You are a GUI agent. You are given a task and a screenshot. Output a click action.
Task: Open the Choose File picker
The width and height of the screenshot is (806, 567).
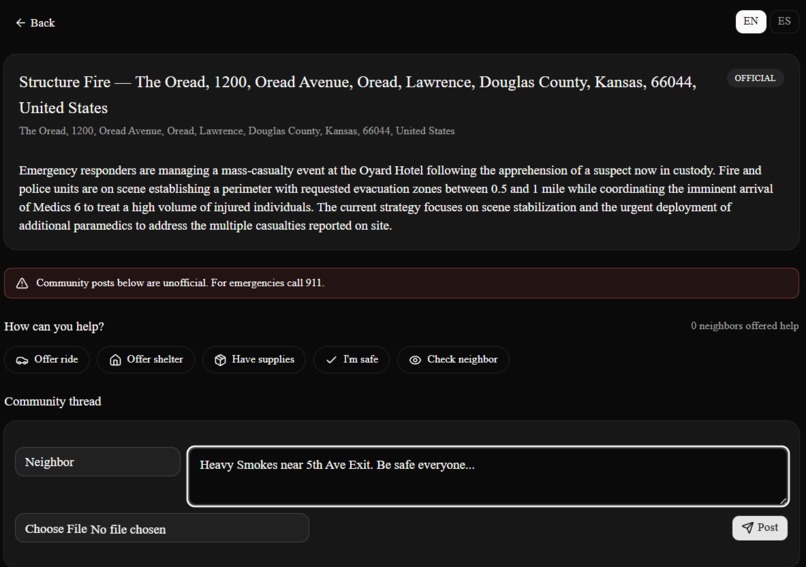162,528
